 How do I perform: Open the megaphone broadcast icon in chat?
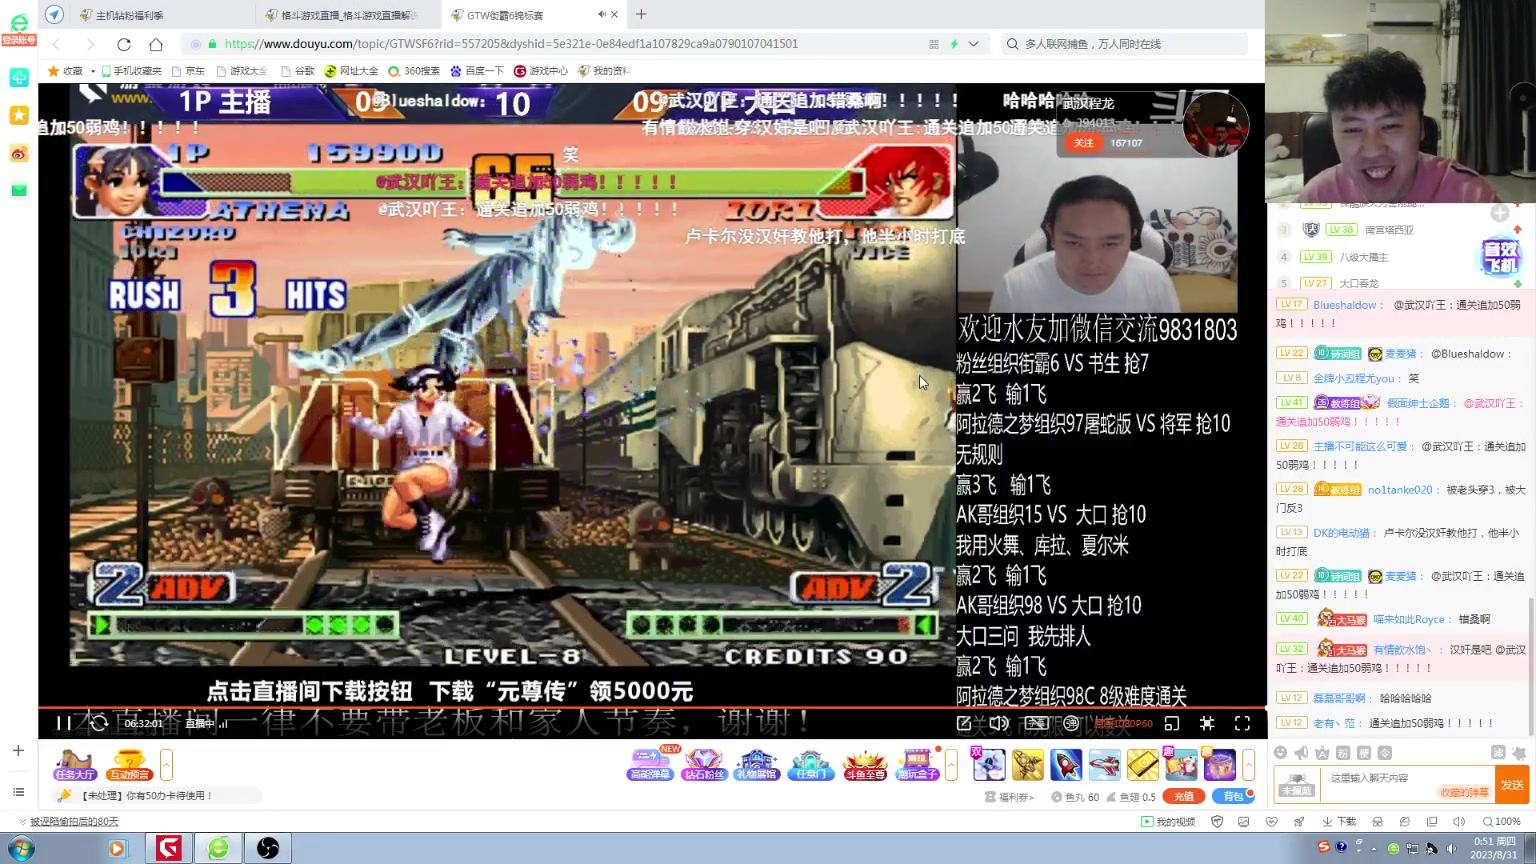tap(1301, 753)
